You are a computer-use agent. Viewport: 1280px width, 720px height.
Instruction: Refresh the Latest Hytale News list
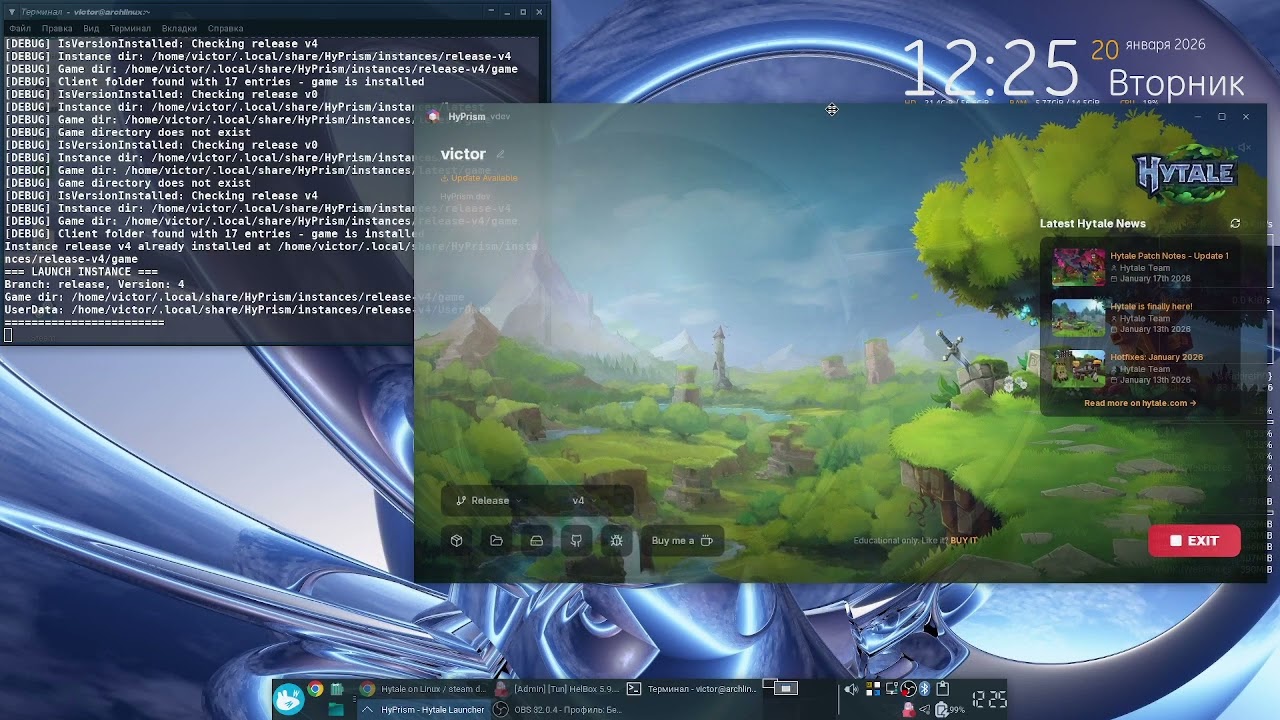click(1235, 224)
